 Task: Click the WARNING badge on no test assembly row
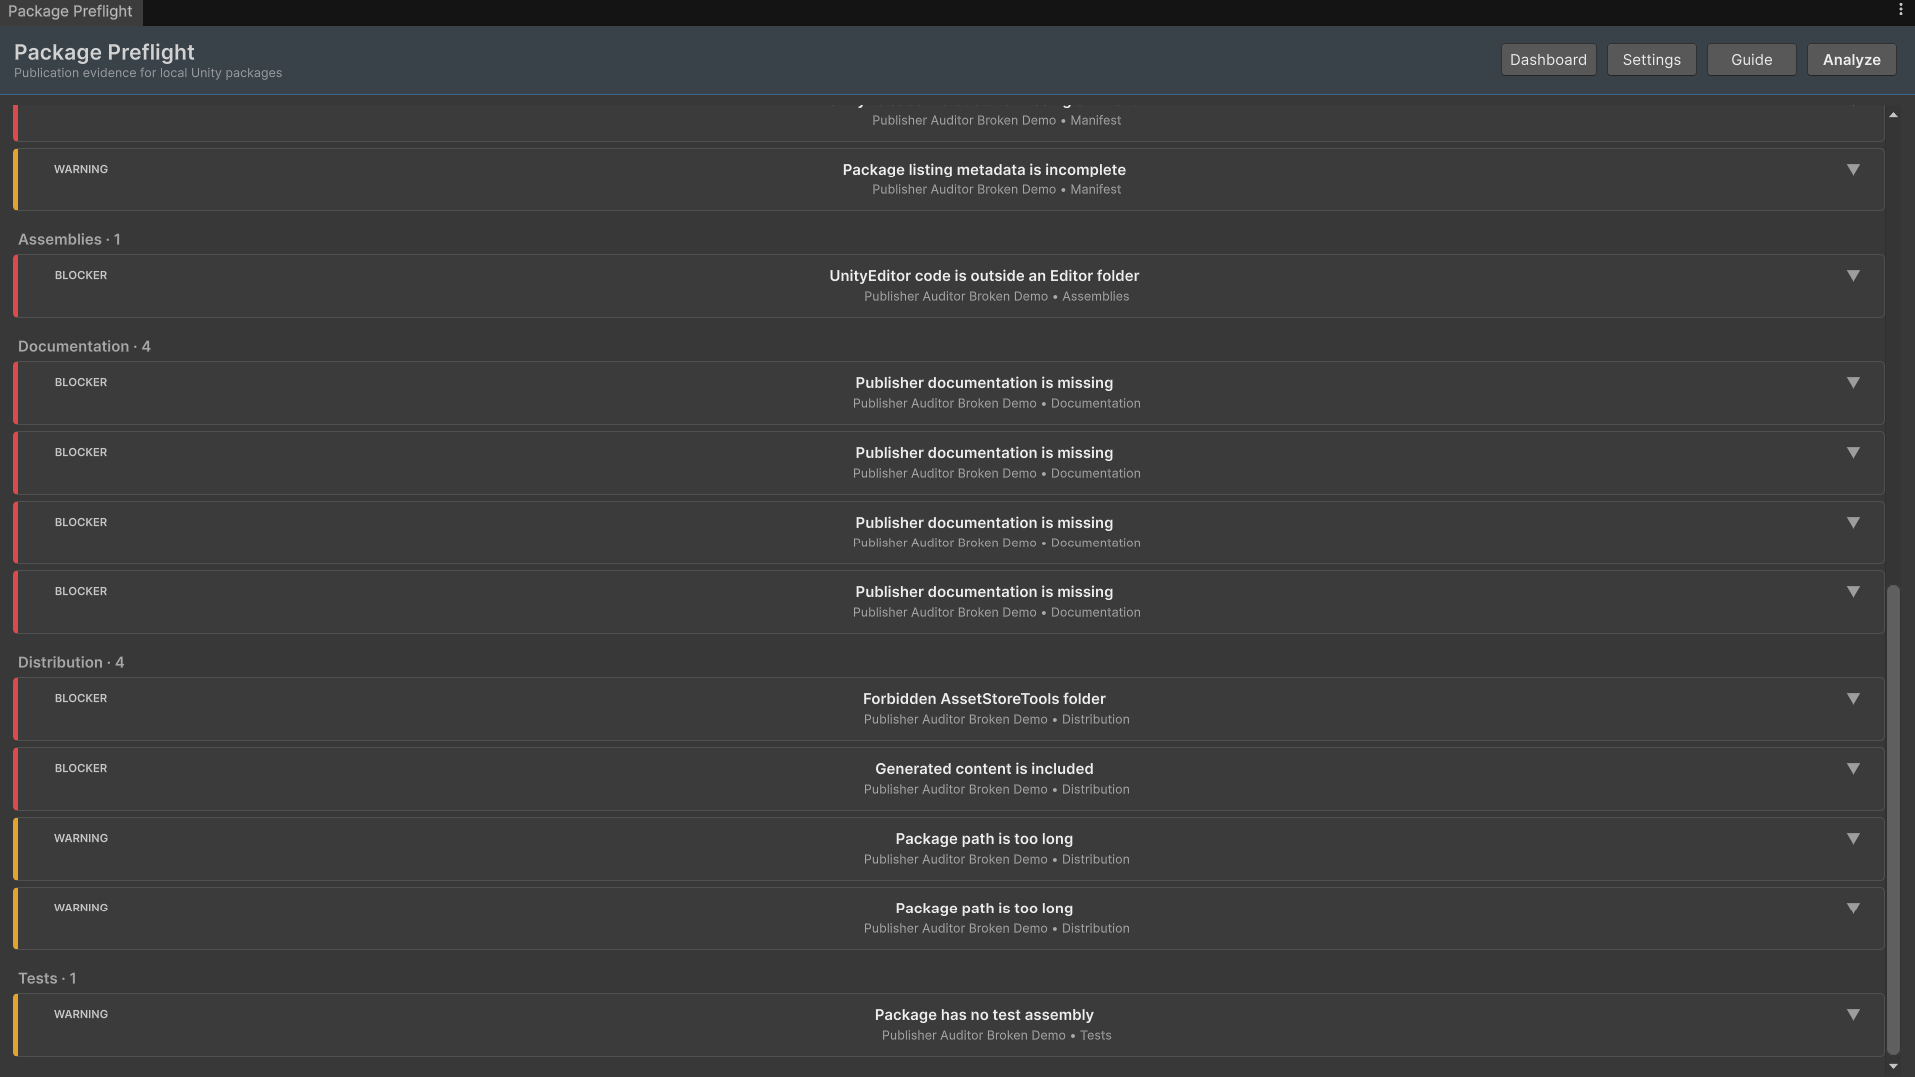pos(81,1015)
